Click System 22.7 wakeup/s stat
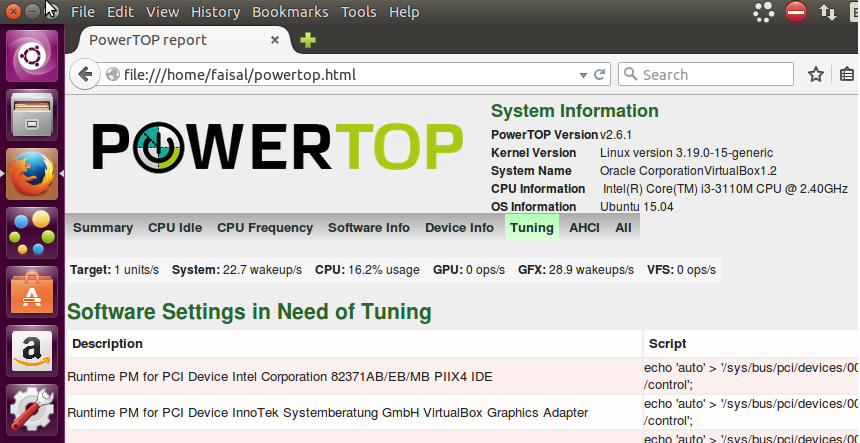The height and width of the screenshot is (443, 860). click(237, 270)
